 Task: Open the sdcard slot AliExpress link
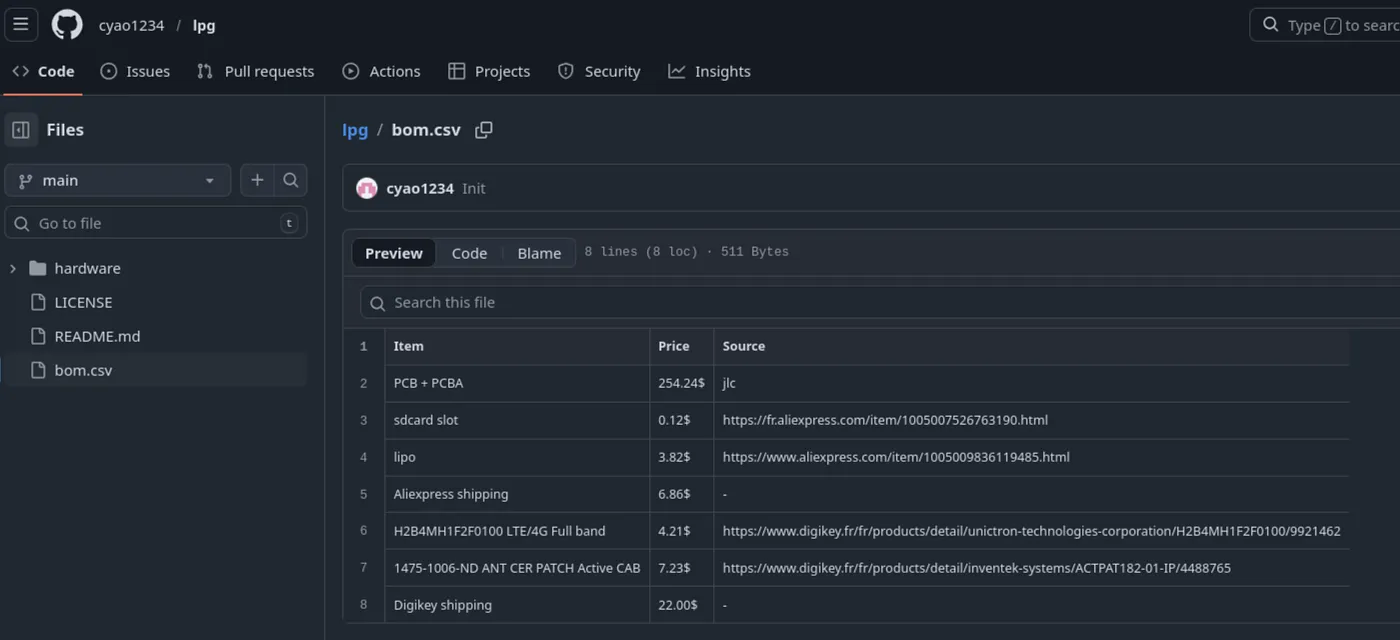pyautogui.click(x=885, y=420)
